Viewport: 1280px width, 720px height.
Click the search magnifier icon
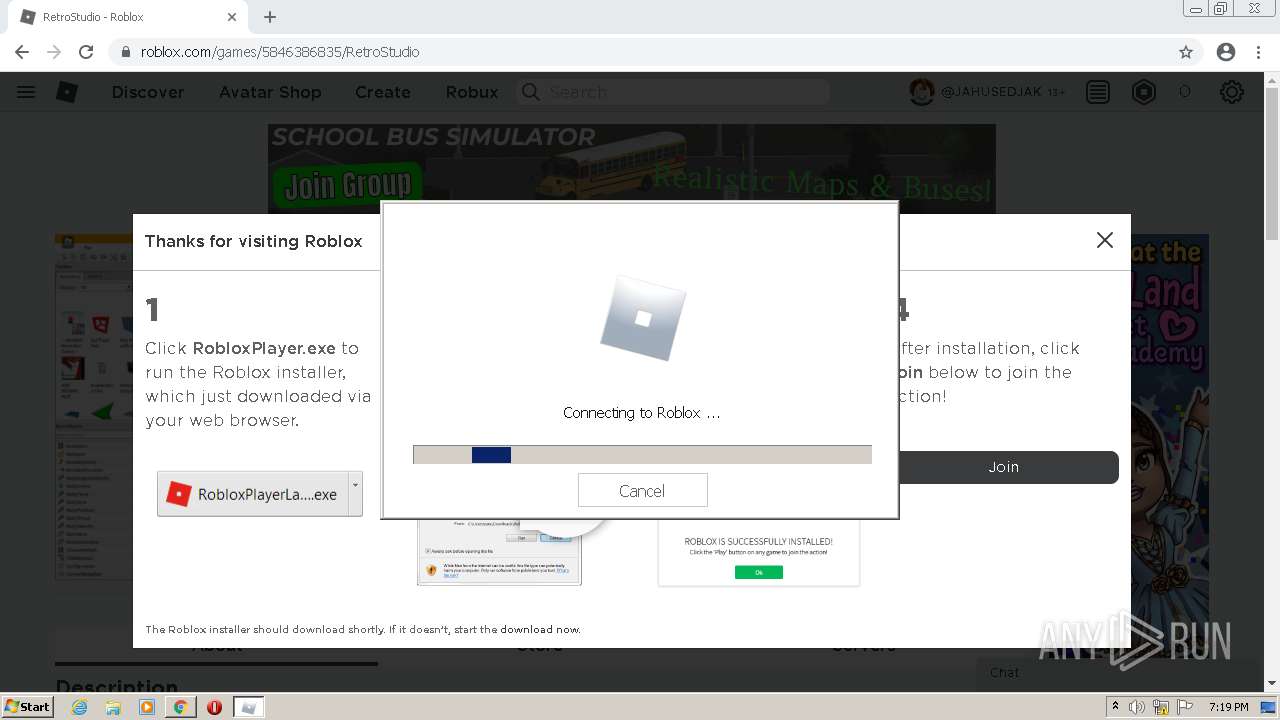[x=531, y=92]
